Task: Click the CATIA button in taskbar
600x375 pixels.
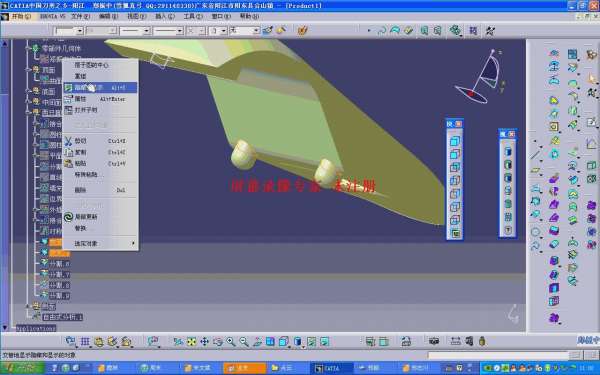Action: click(x=329, y=368)
